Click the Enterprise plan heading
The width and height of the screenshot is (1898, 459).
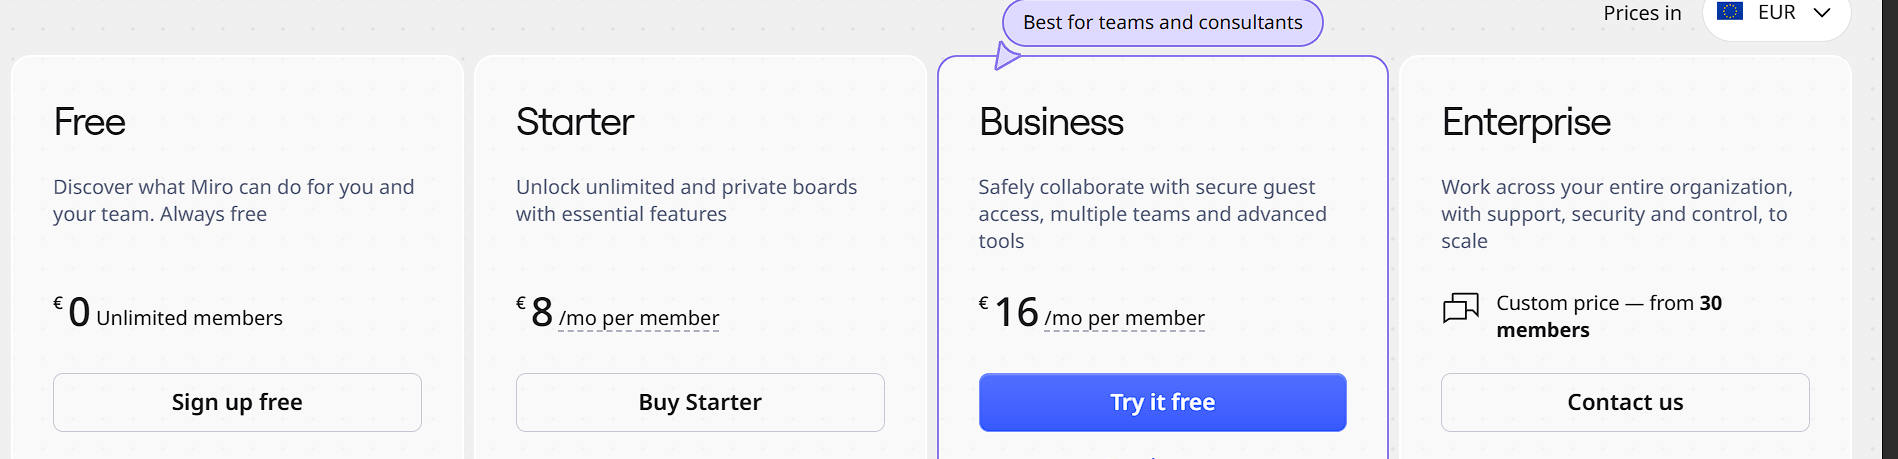point(1526,122)
